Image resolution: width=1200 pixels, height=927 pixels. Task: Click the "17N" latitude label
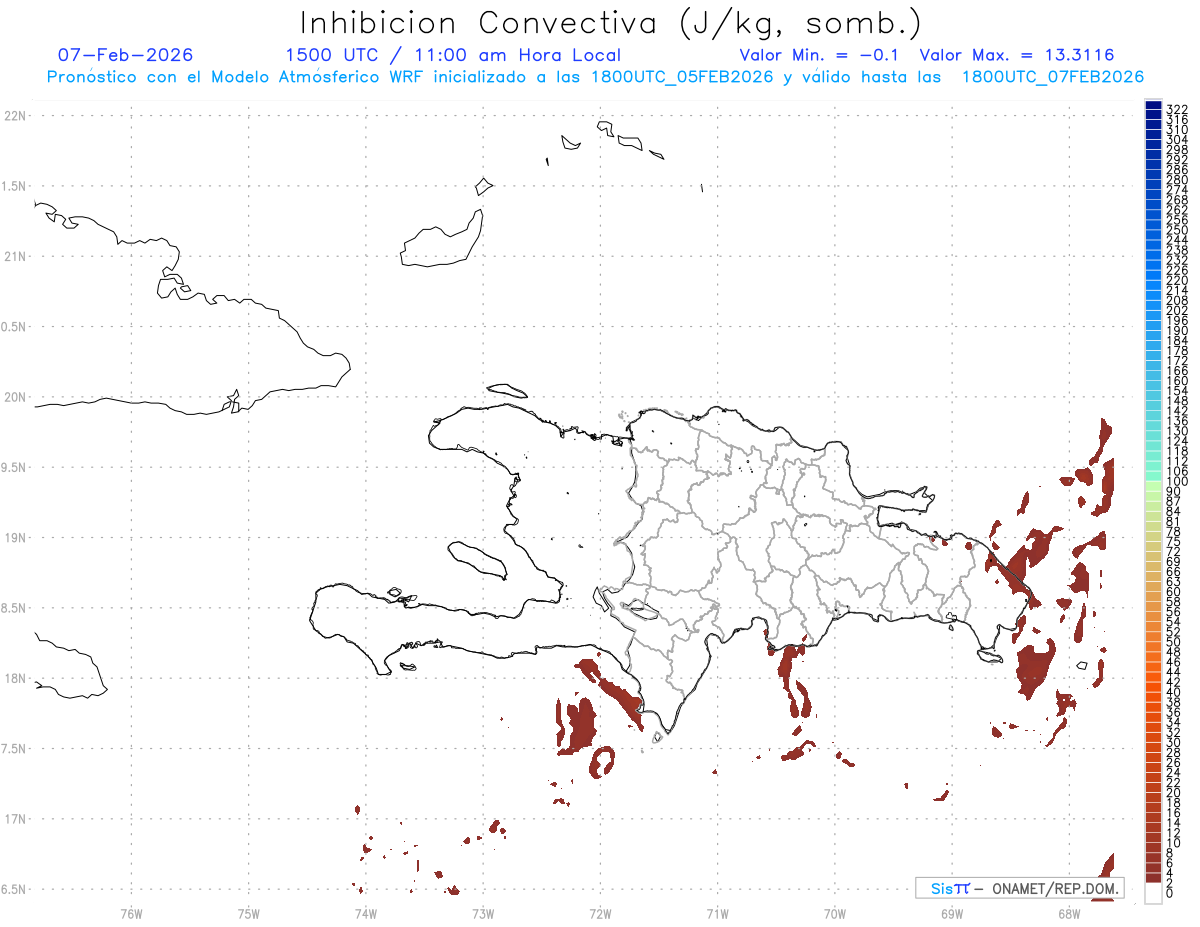pyautogui.click(x=15, y=819)
